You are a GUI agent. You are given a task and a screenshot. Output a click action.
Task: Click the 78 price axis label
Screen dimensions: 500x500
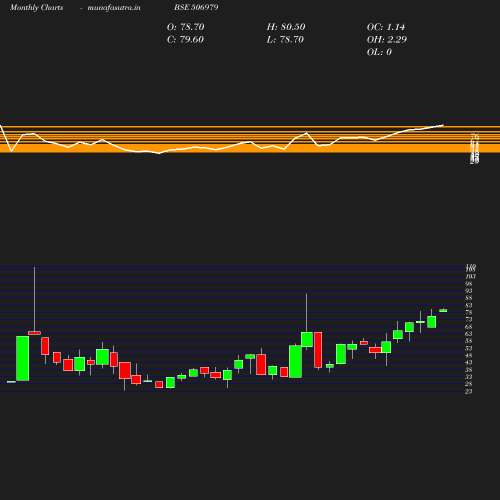click(469, 312)
